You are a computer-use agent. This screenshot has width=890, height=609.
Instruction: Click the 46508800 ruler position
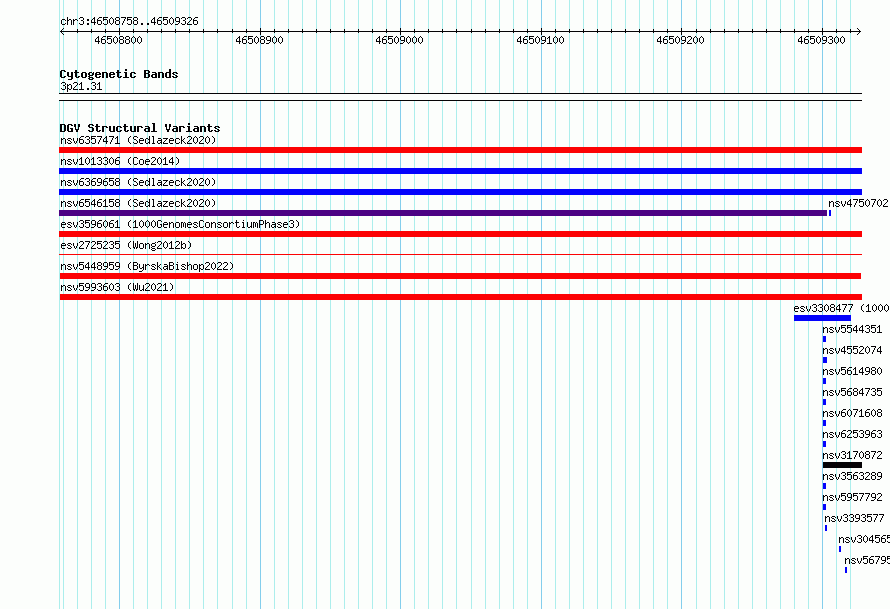click(119, 40)
